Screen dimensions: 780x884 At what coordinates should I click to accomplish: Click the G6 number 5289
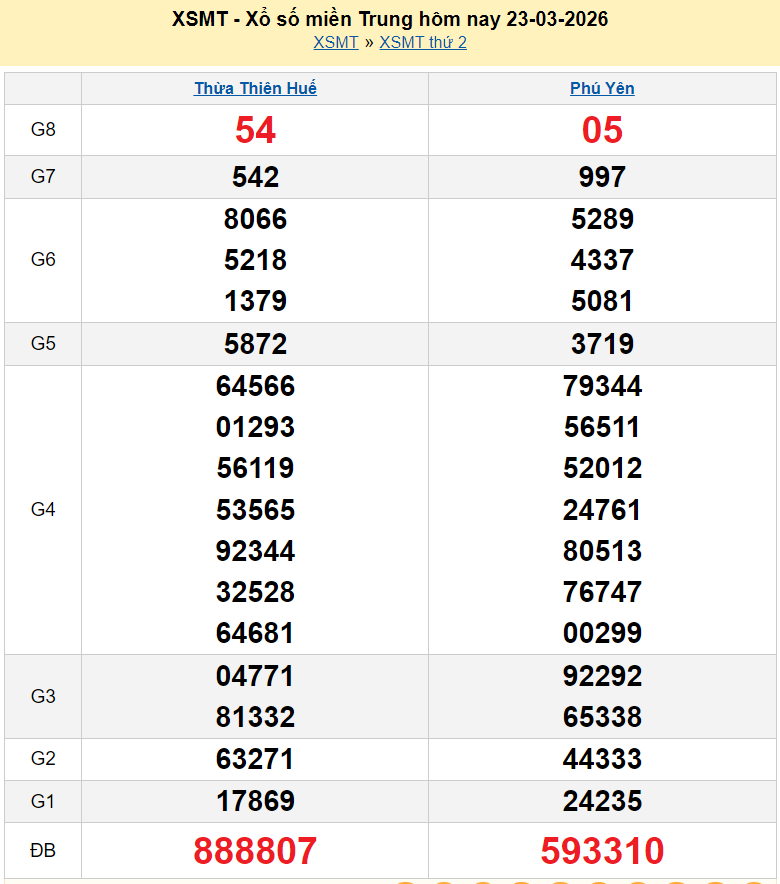602,219
